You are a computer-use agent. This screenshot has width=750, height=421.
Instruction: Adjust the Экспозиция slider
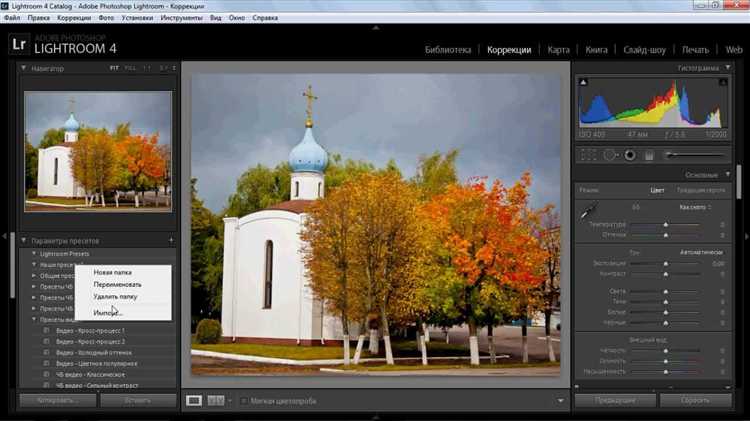665,264
